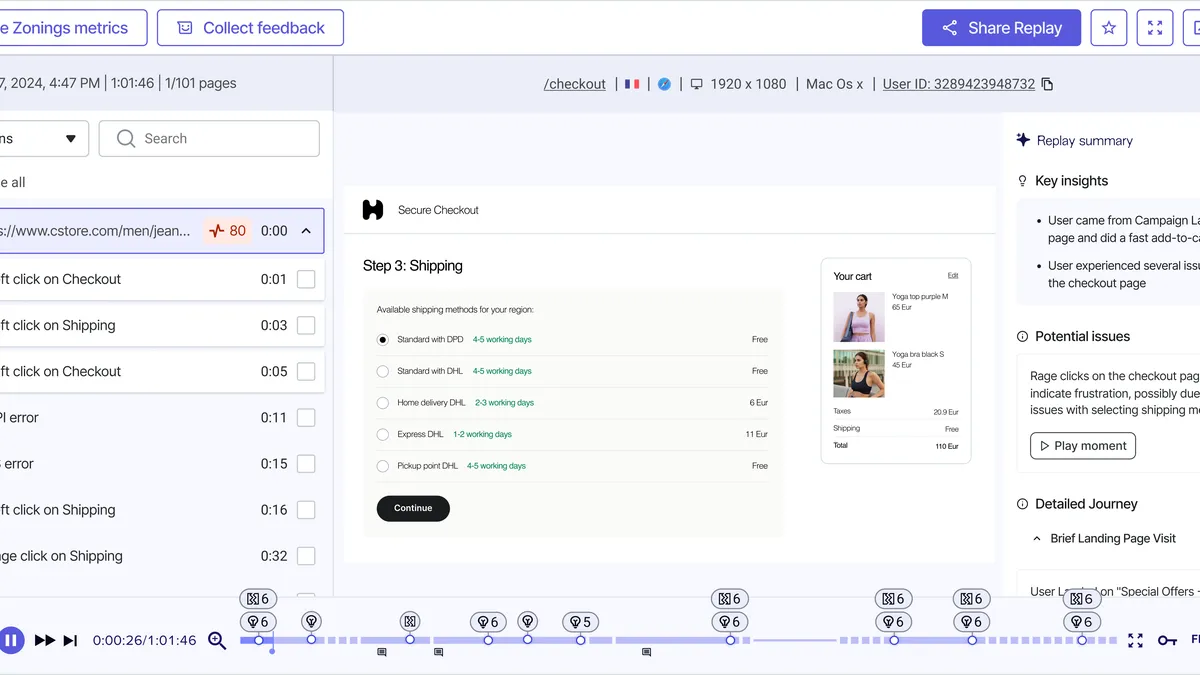
Task: Click the '1/101 pages' text
Action: [201, 83]
